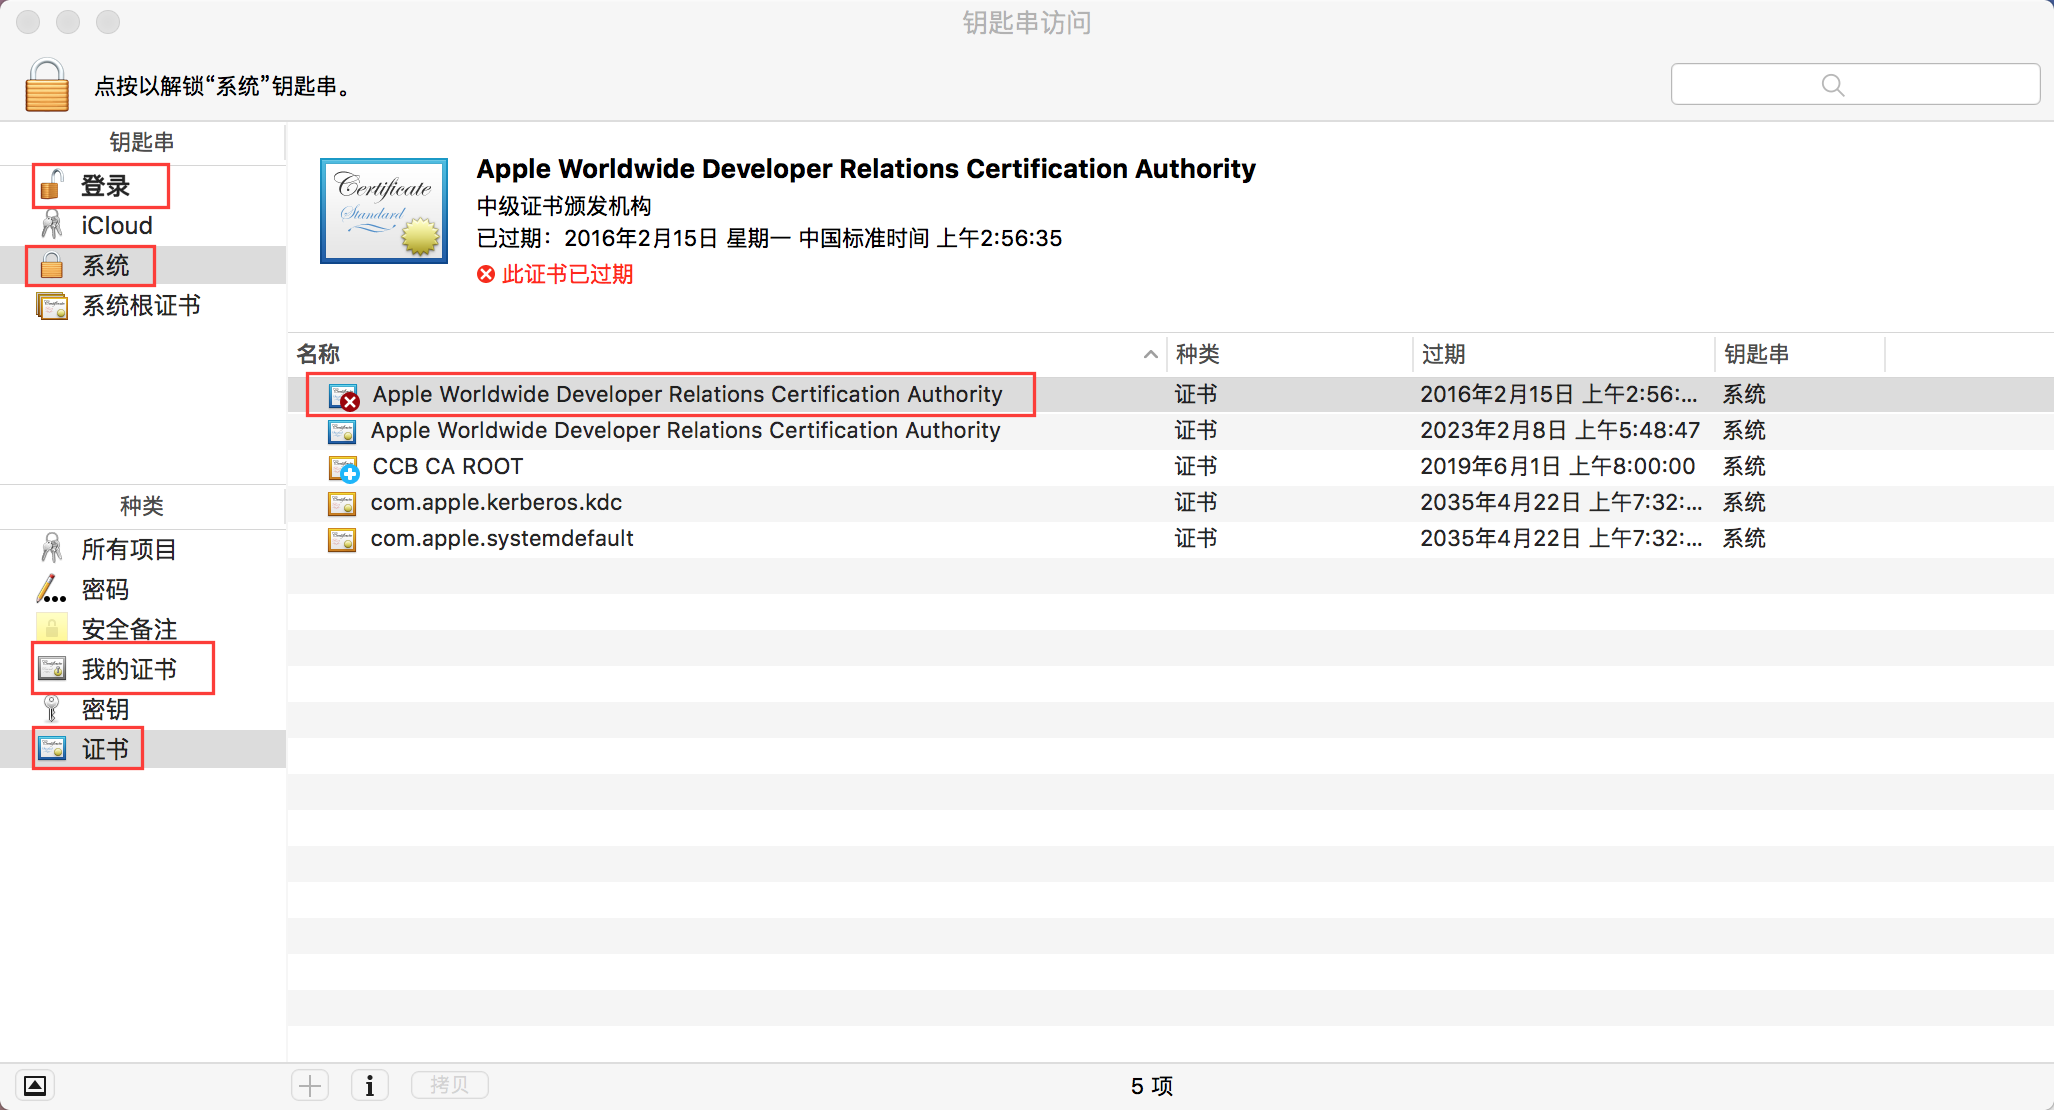Click the certificate icon of the 2023 Apple Worldwide row
2054x1110 pixels.
342,431
